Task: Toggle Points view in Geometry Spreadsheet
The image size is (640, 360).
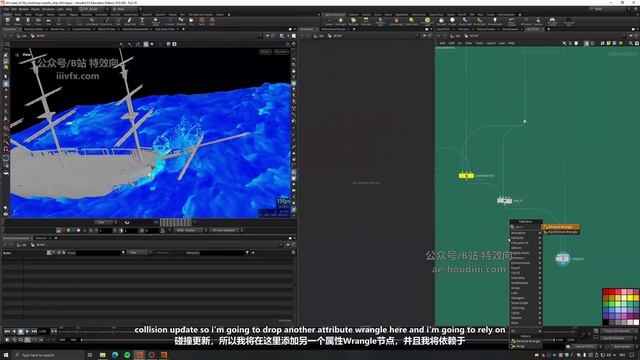Action: point(49,253)
